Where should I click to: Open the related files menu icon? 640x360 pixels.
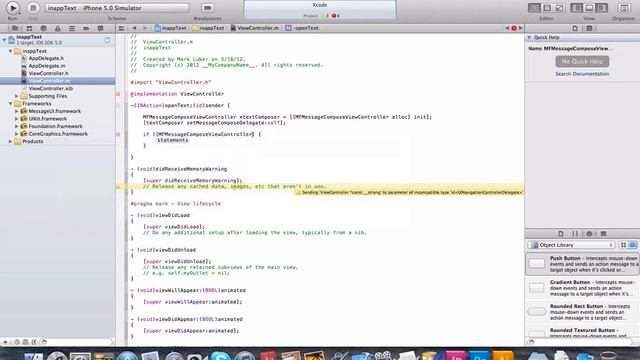[122, 28]
